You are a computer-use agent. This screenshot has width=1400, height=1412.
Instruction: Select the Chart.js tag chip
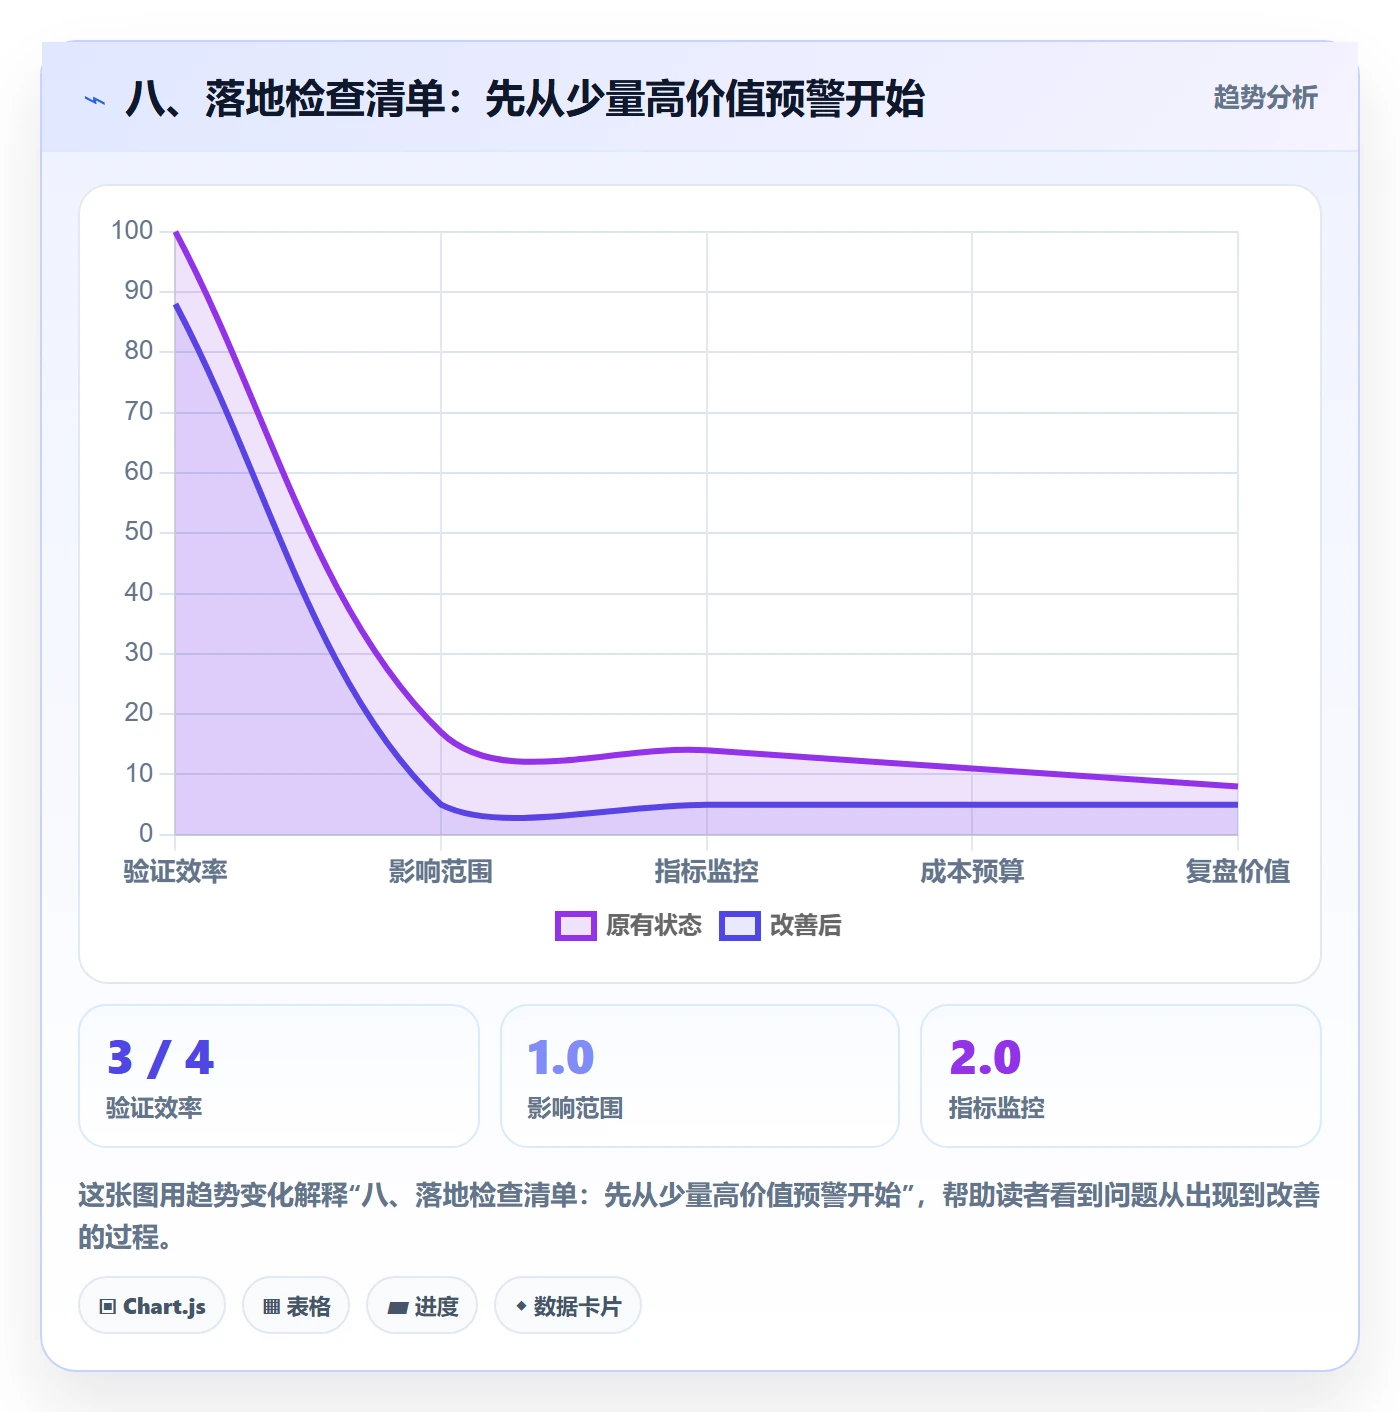tap(152, 1305)
